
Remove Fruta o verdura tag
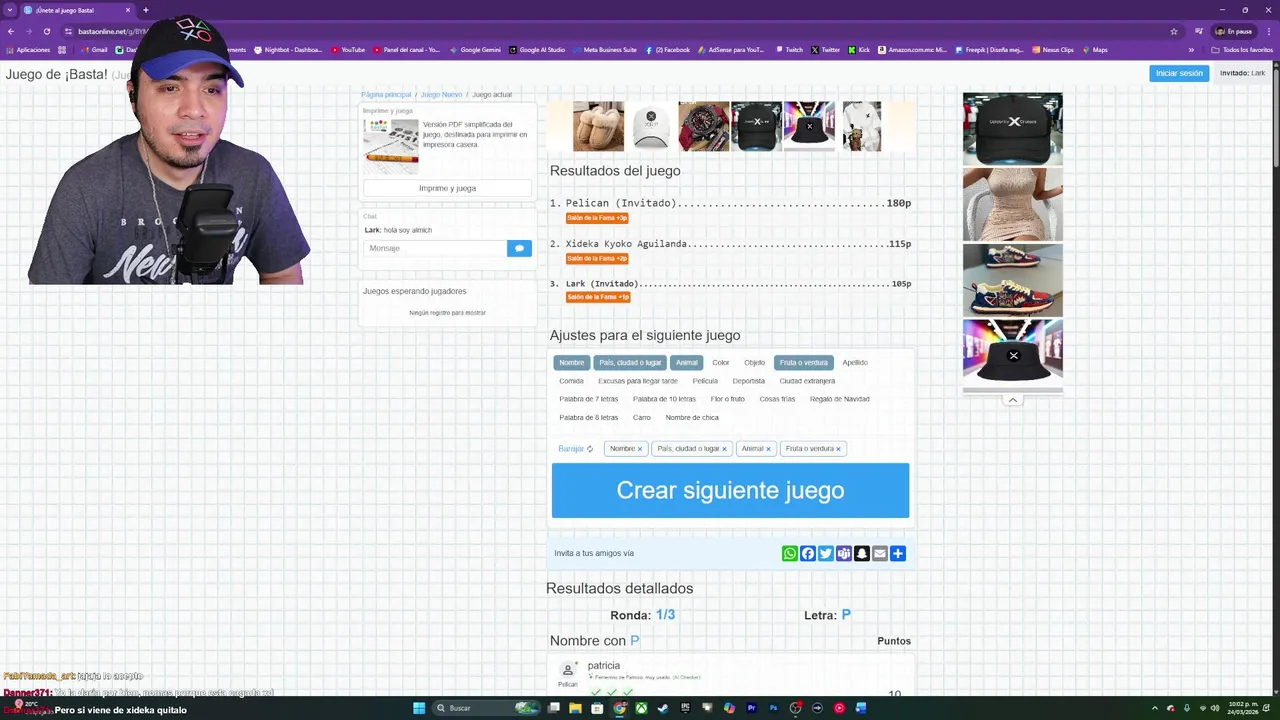838,449
